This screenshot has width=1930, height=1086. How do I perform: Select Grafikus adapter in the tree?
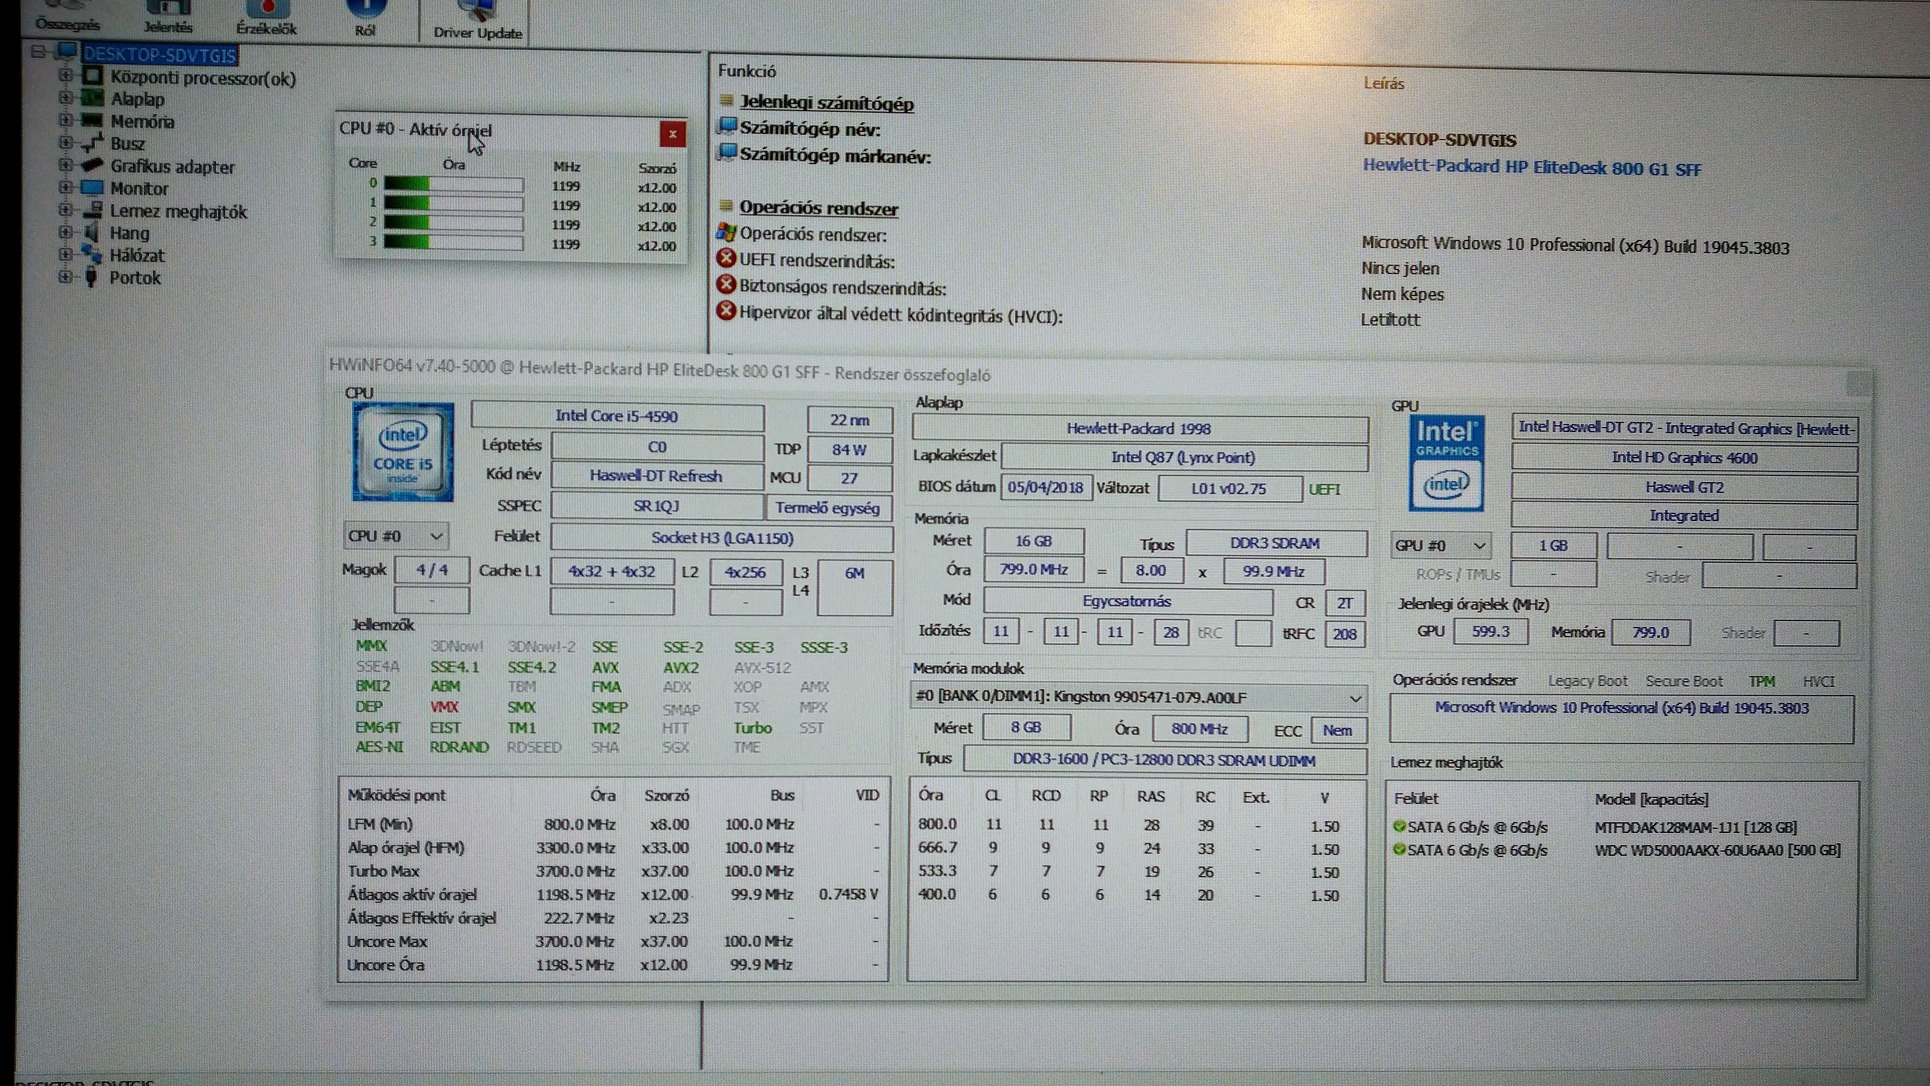172,167
